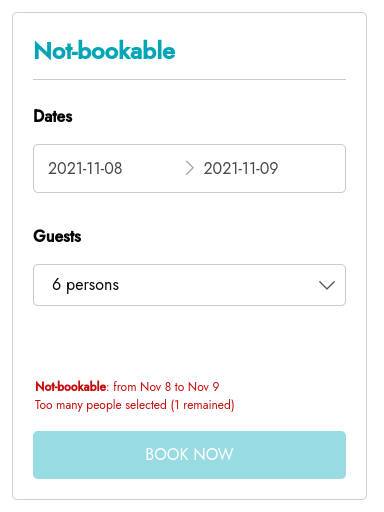Click the chevron arrow between the dates
The height and width of the screenshot is (512, 384).
click(190, 168)
